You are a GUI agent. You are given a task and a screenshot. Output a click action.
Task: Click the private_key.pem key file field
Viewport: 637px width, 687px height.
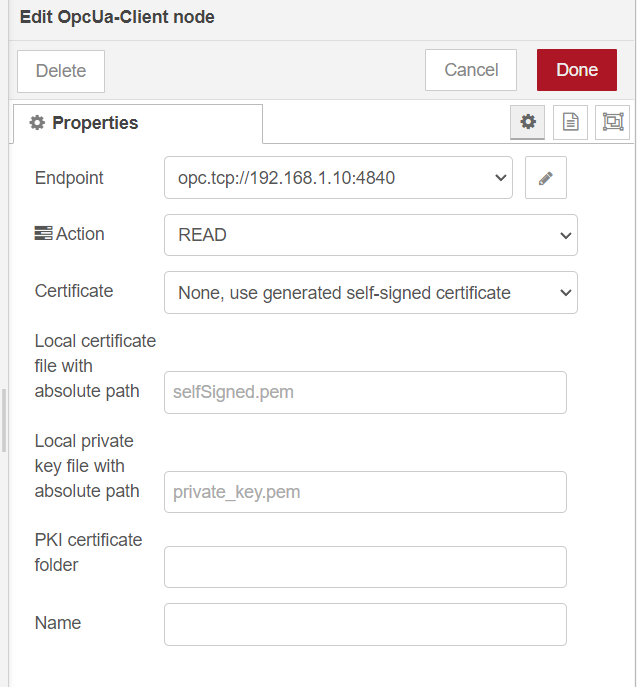[365, 492]
